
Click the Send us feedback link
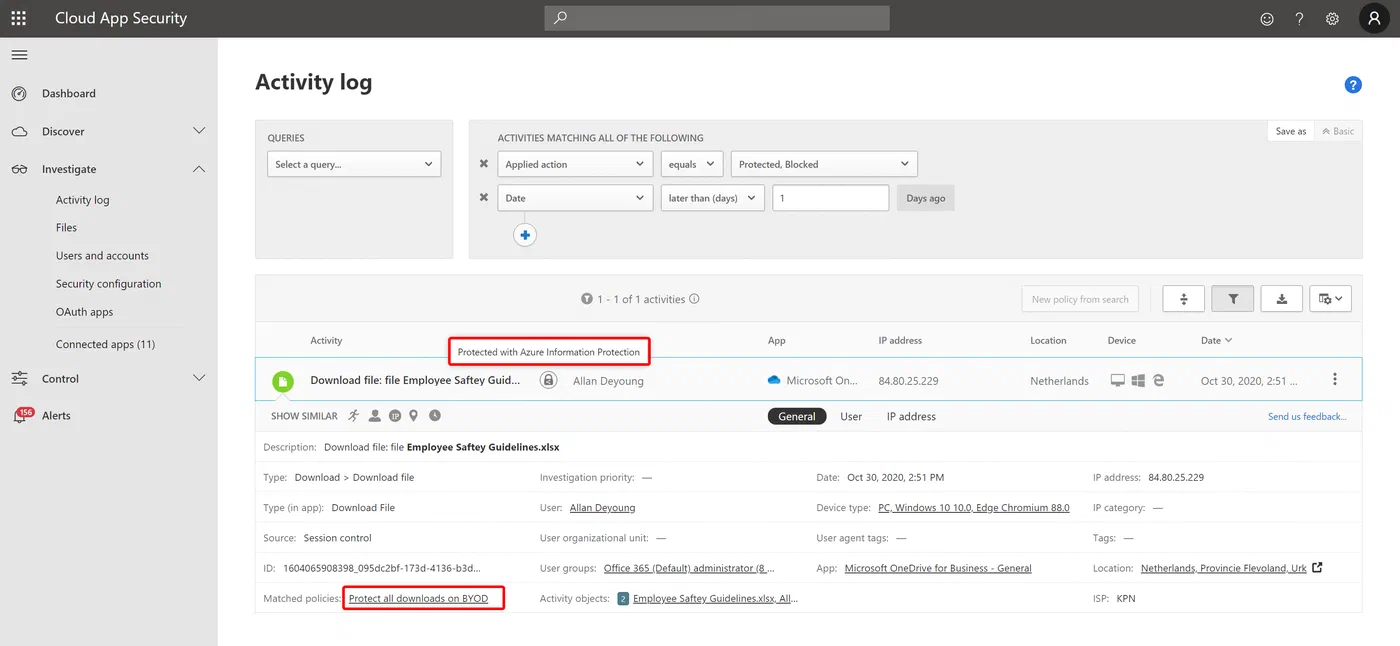click(x=1307, y=416)
